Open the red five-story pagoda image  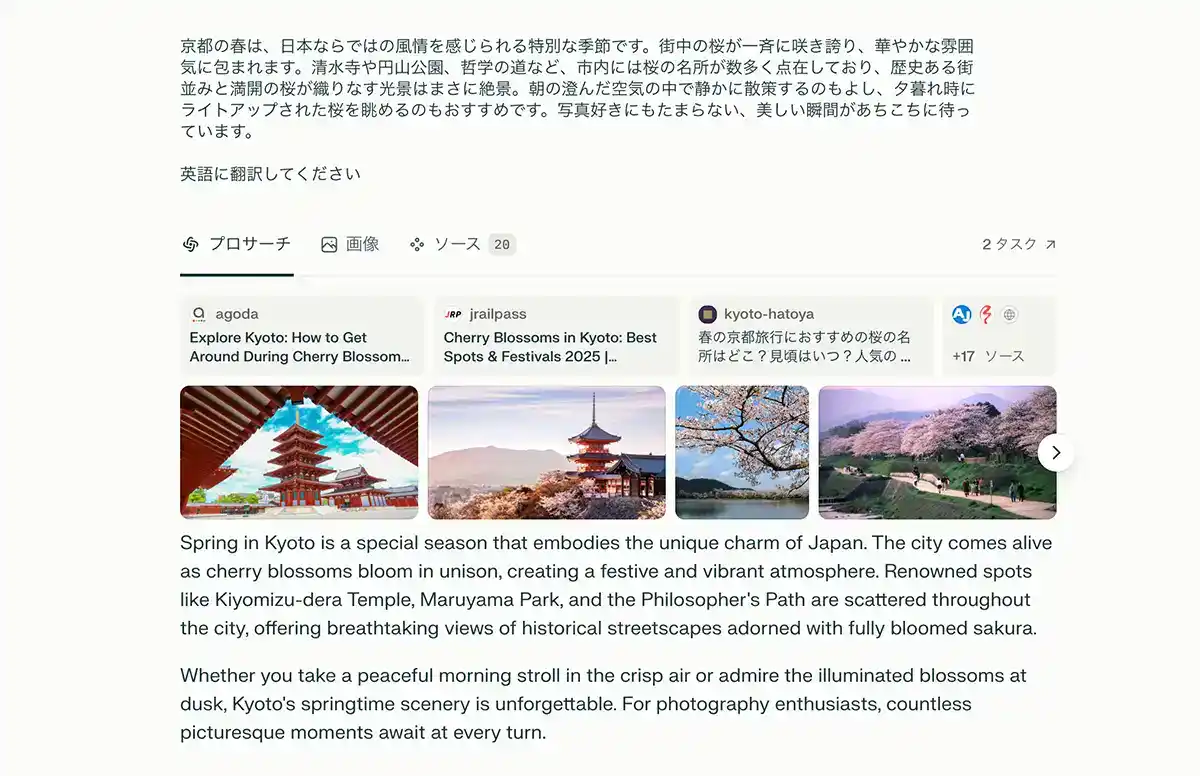click(x=299, y=452)
